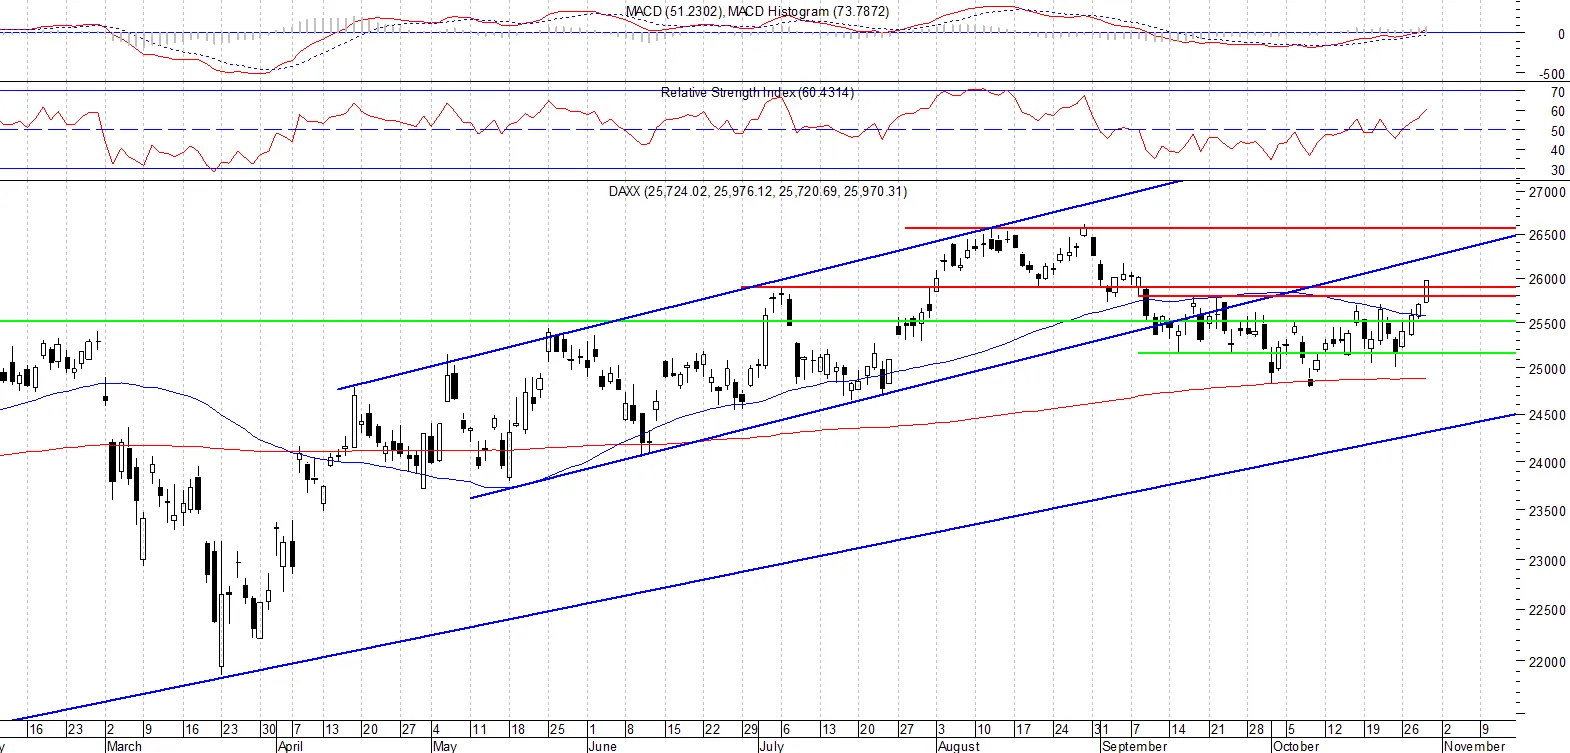Select the September month label
The width and height of the screenshot is (1570, 753).
(1134, 746)
